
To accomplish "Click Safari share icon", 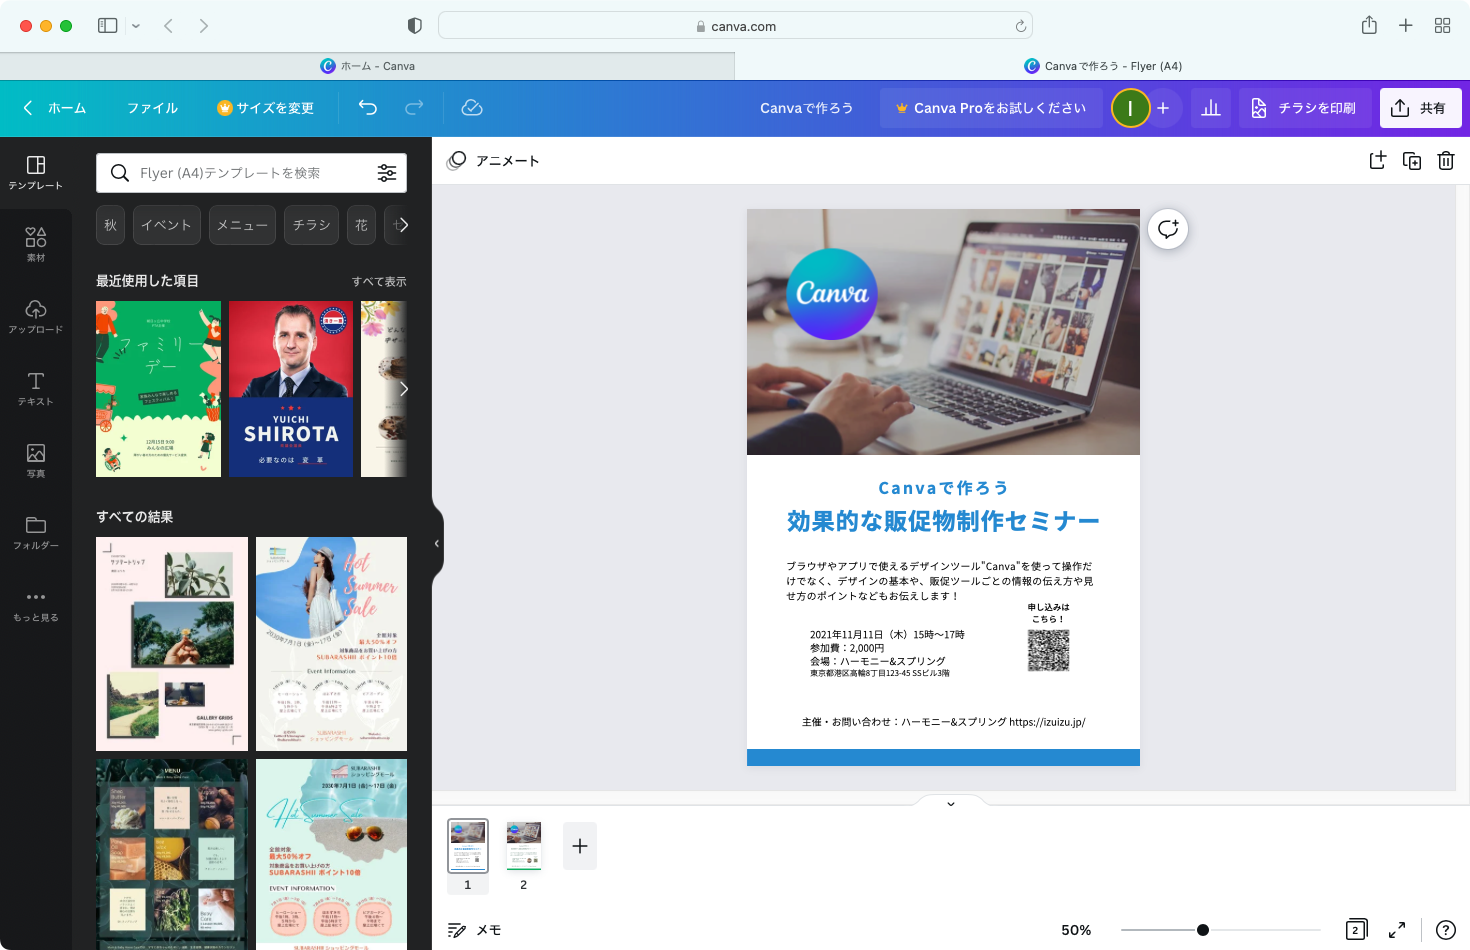I will coord(1369,26).
